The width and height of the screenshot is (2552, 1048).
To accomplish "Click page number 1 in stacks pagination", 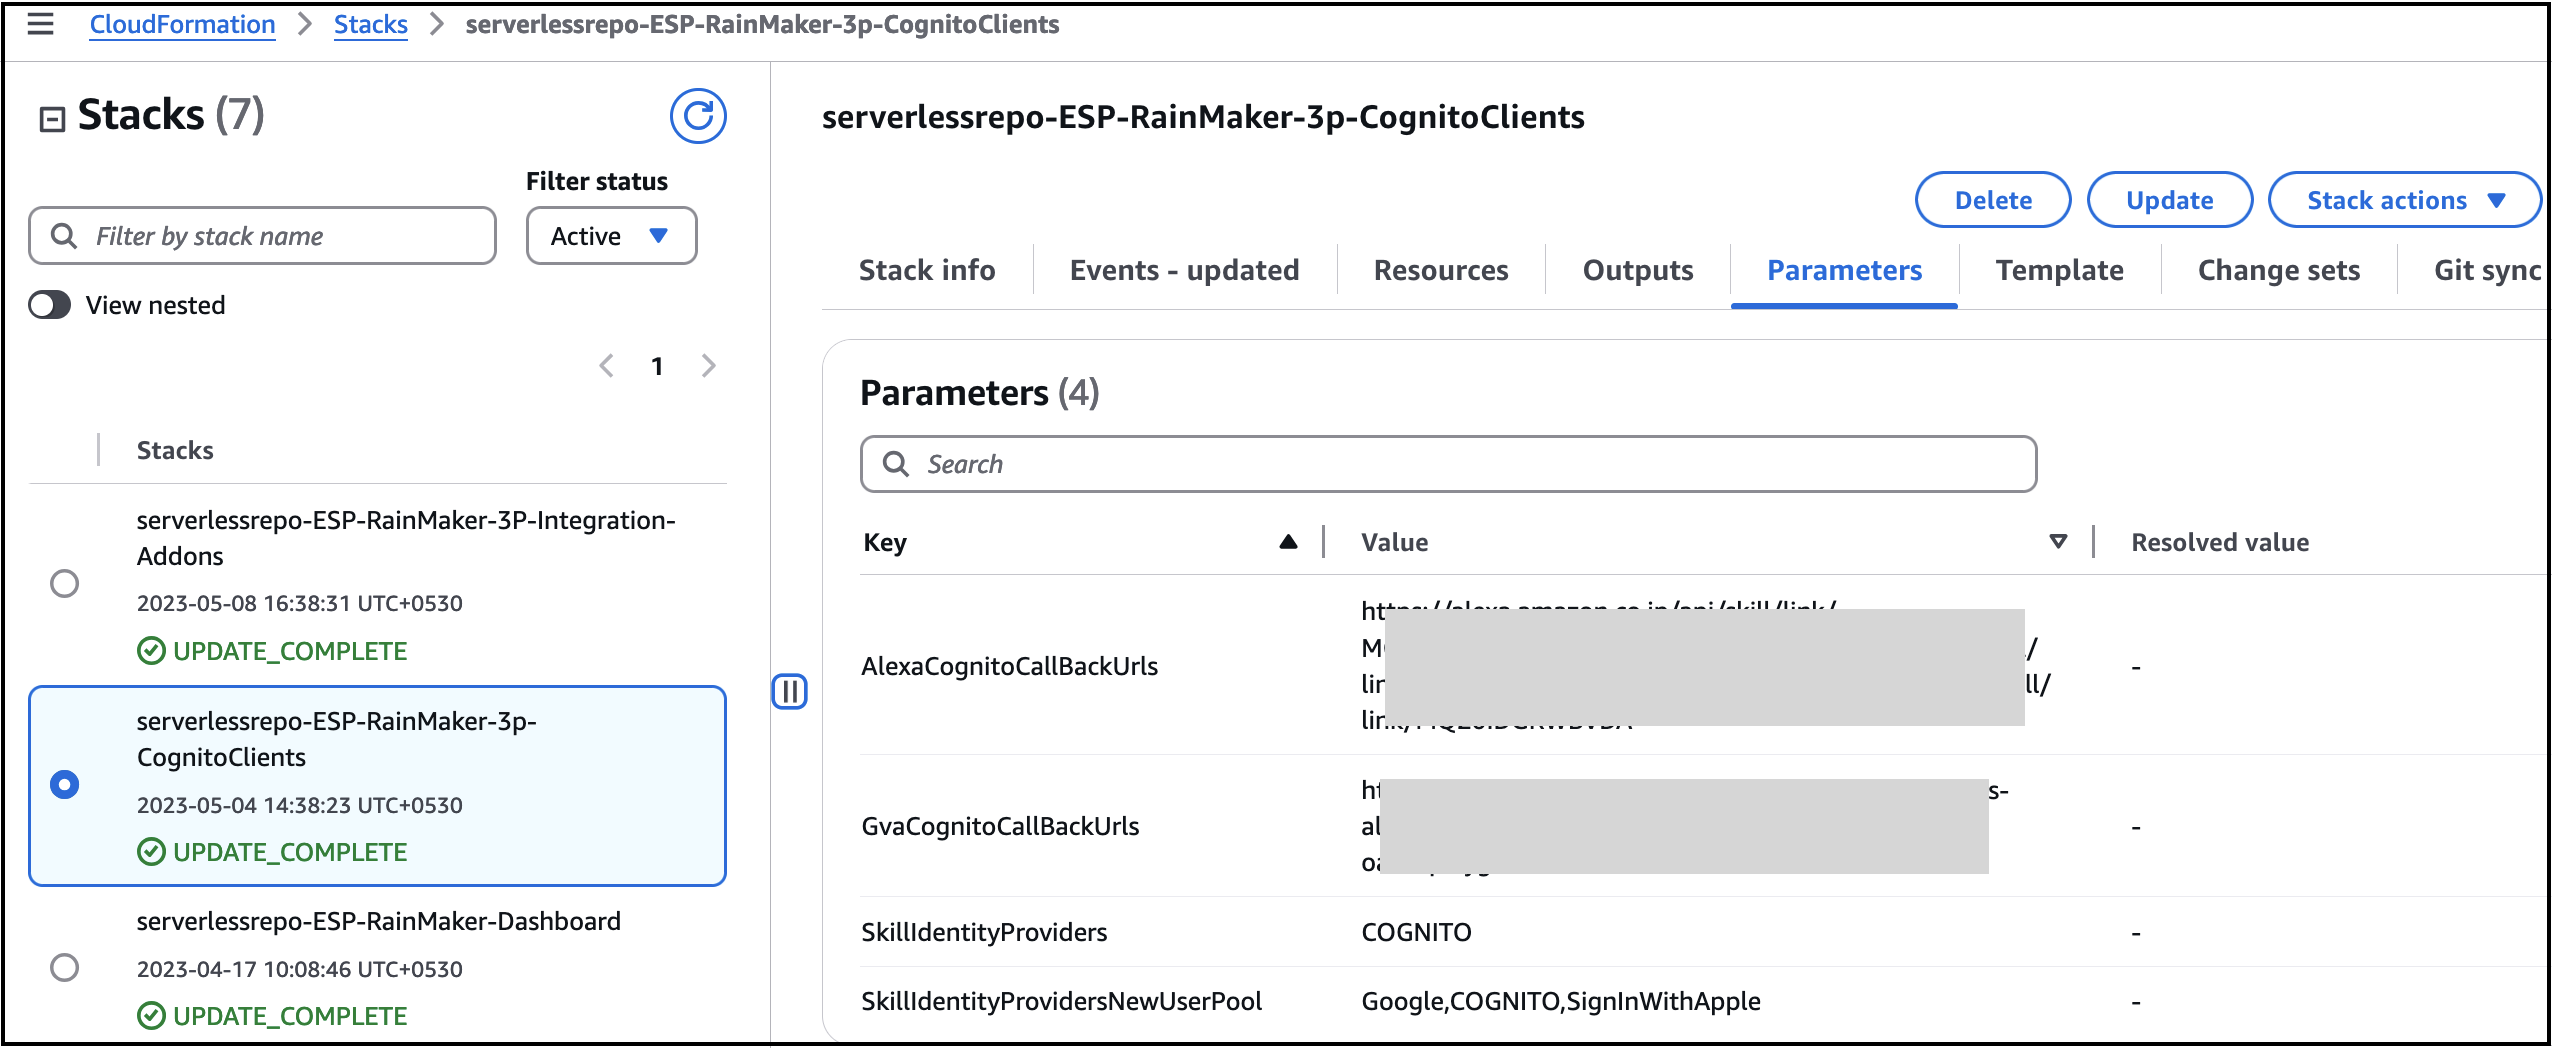I will click(657, 366).
